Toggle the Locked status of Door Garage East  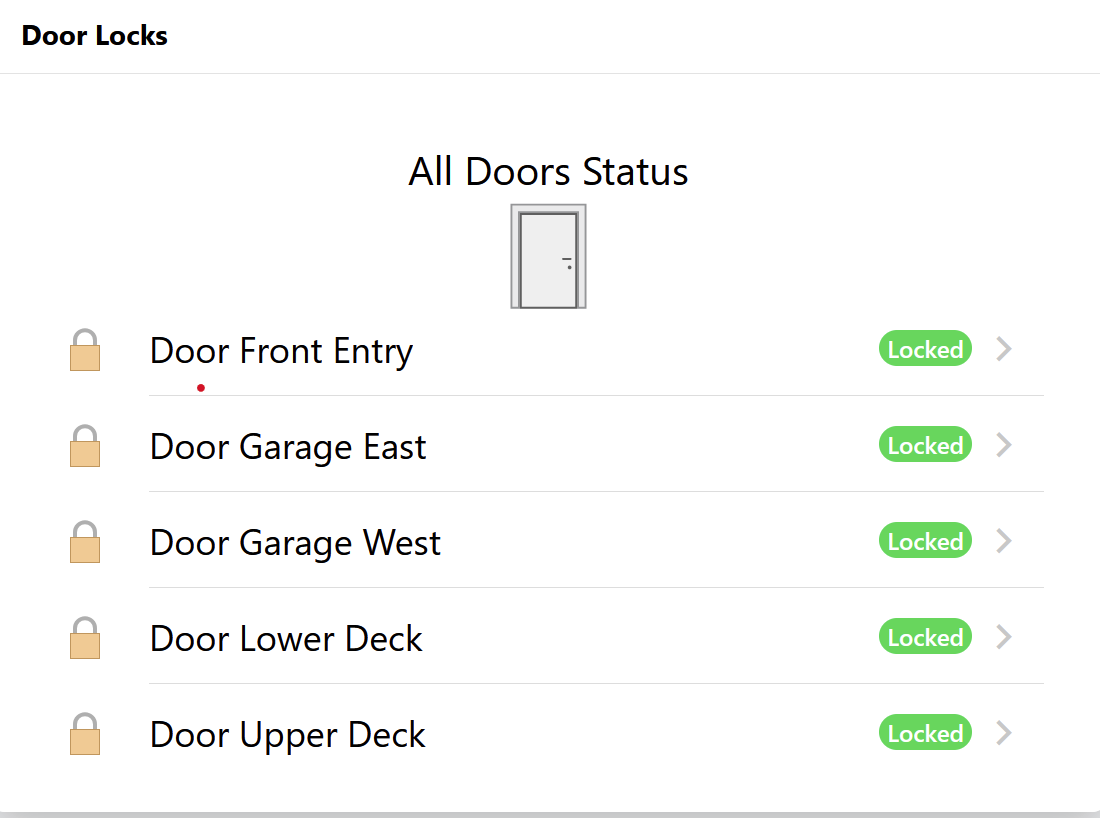tap(925, 445)
